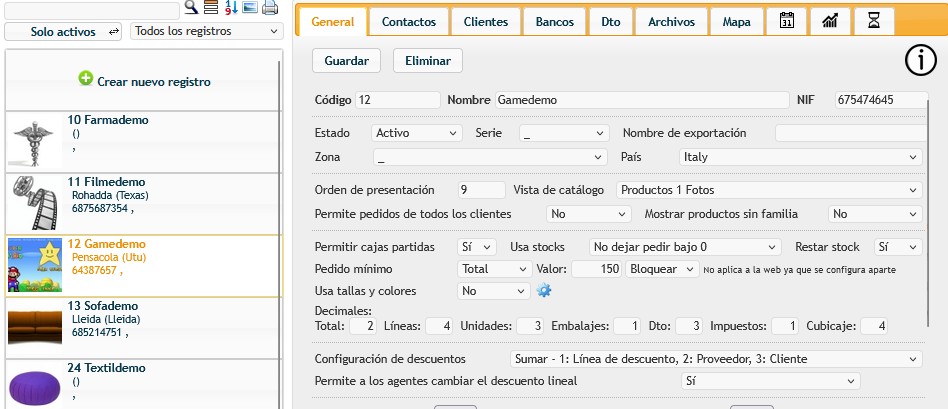
Task: Open the Todos los registros dropdown
Action: pyautogui.click(x=207, y=31)
